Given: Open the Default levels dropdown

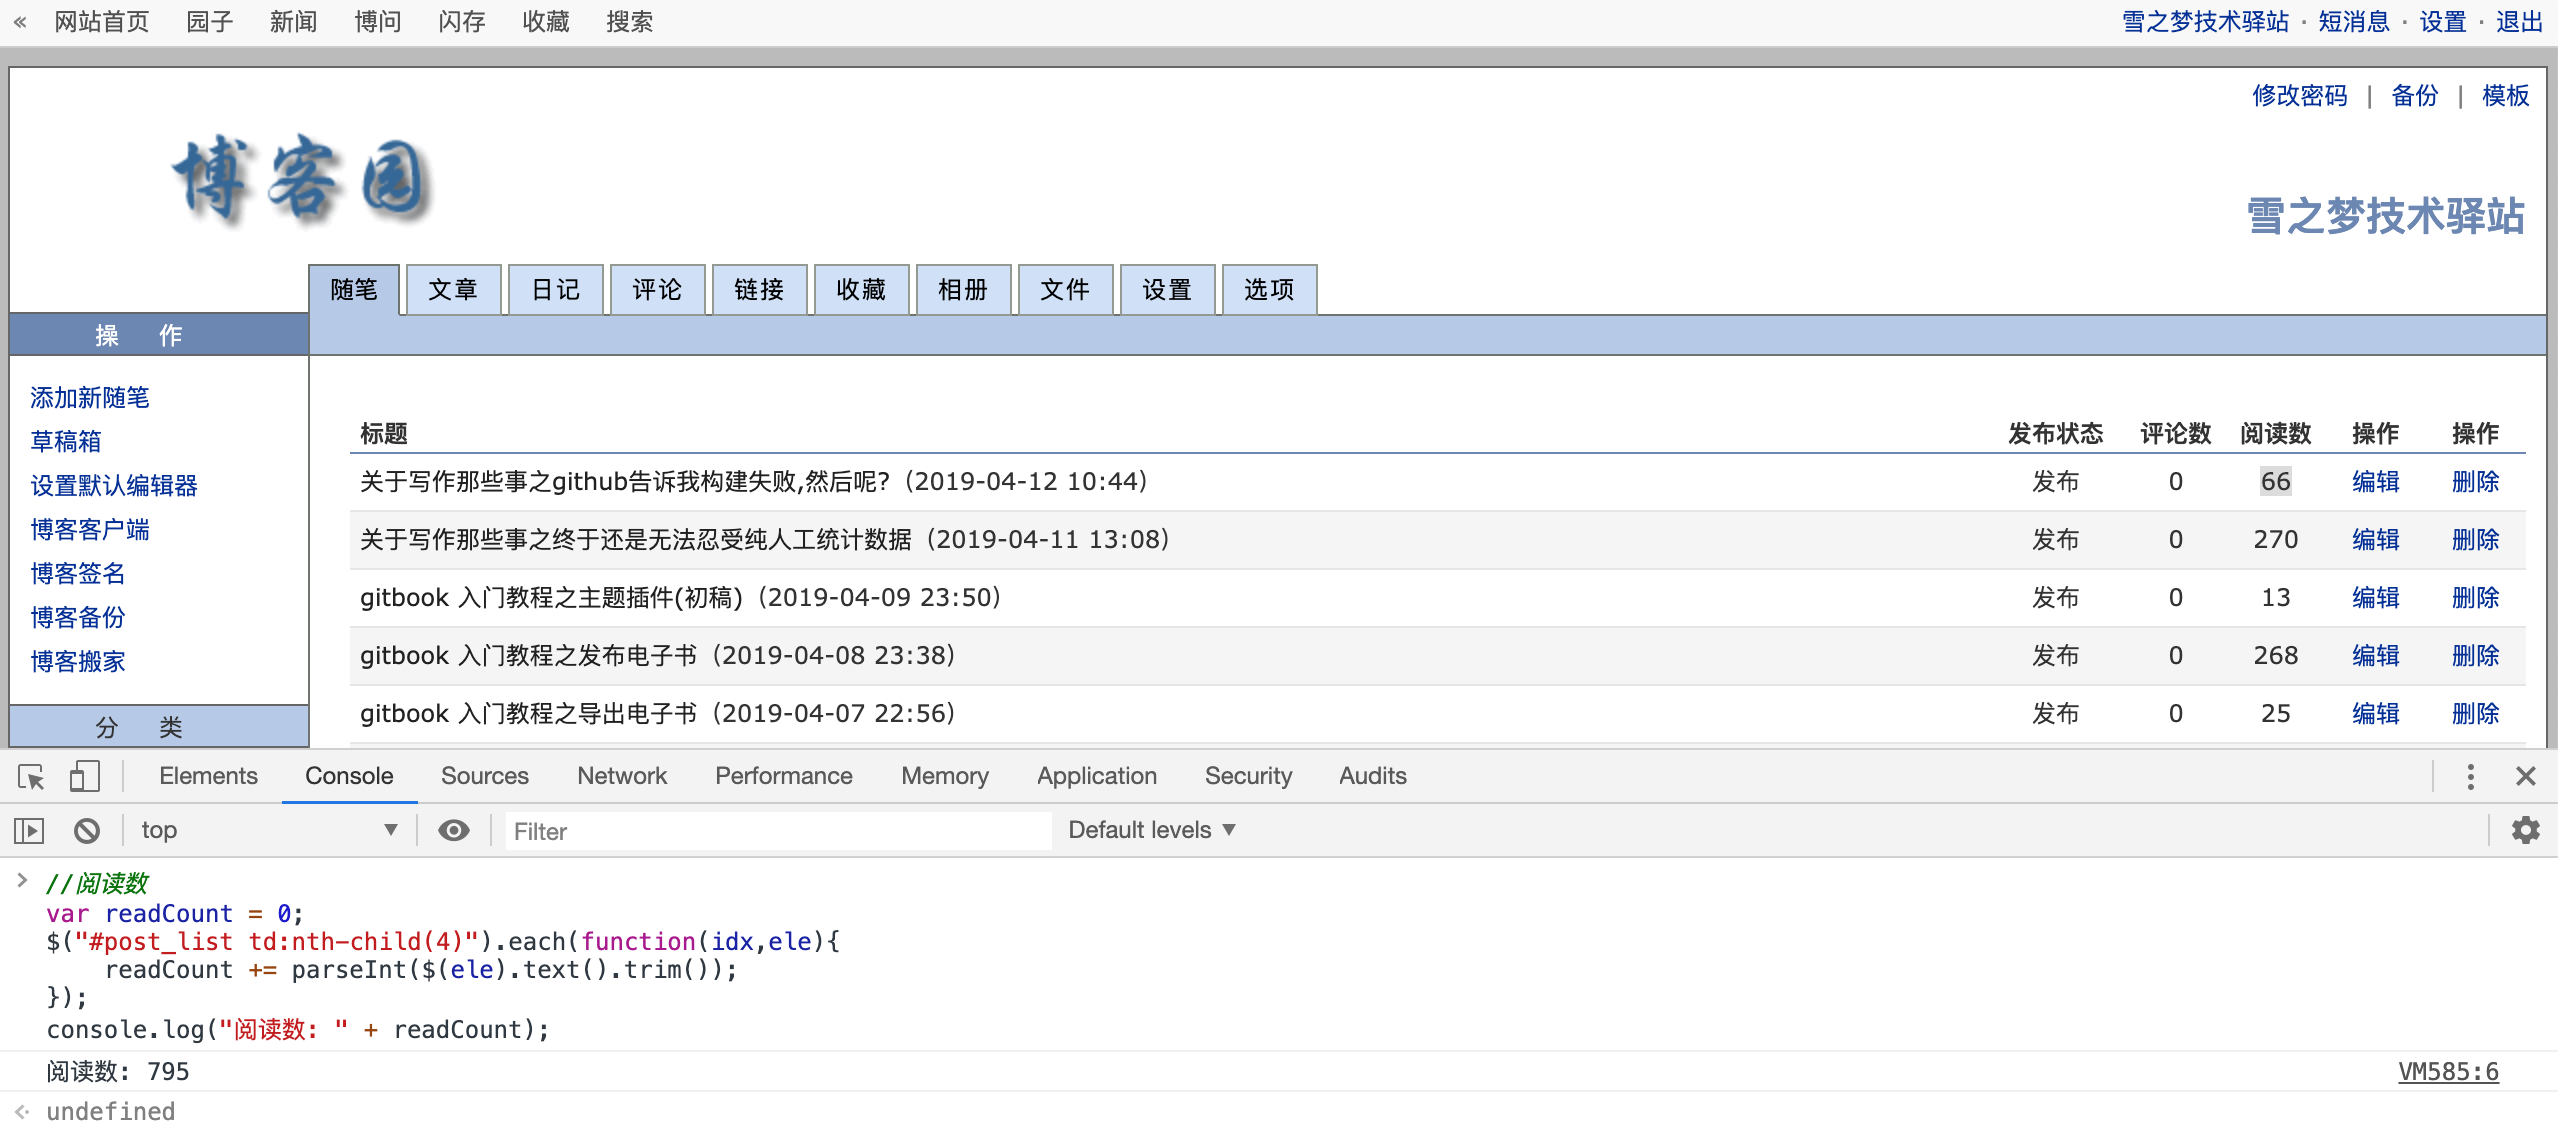Looking at the screenshot, I should click(x=1151, y=830).
